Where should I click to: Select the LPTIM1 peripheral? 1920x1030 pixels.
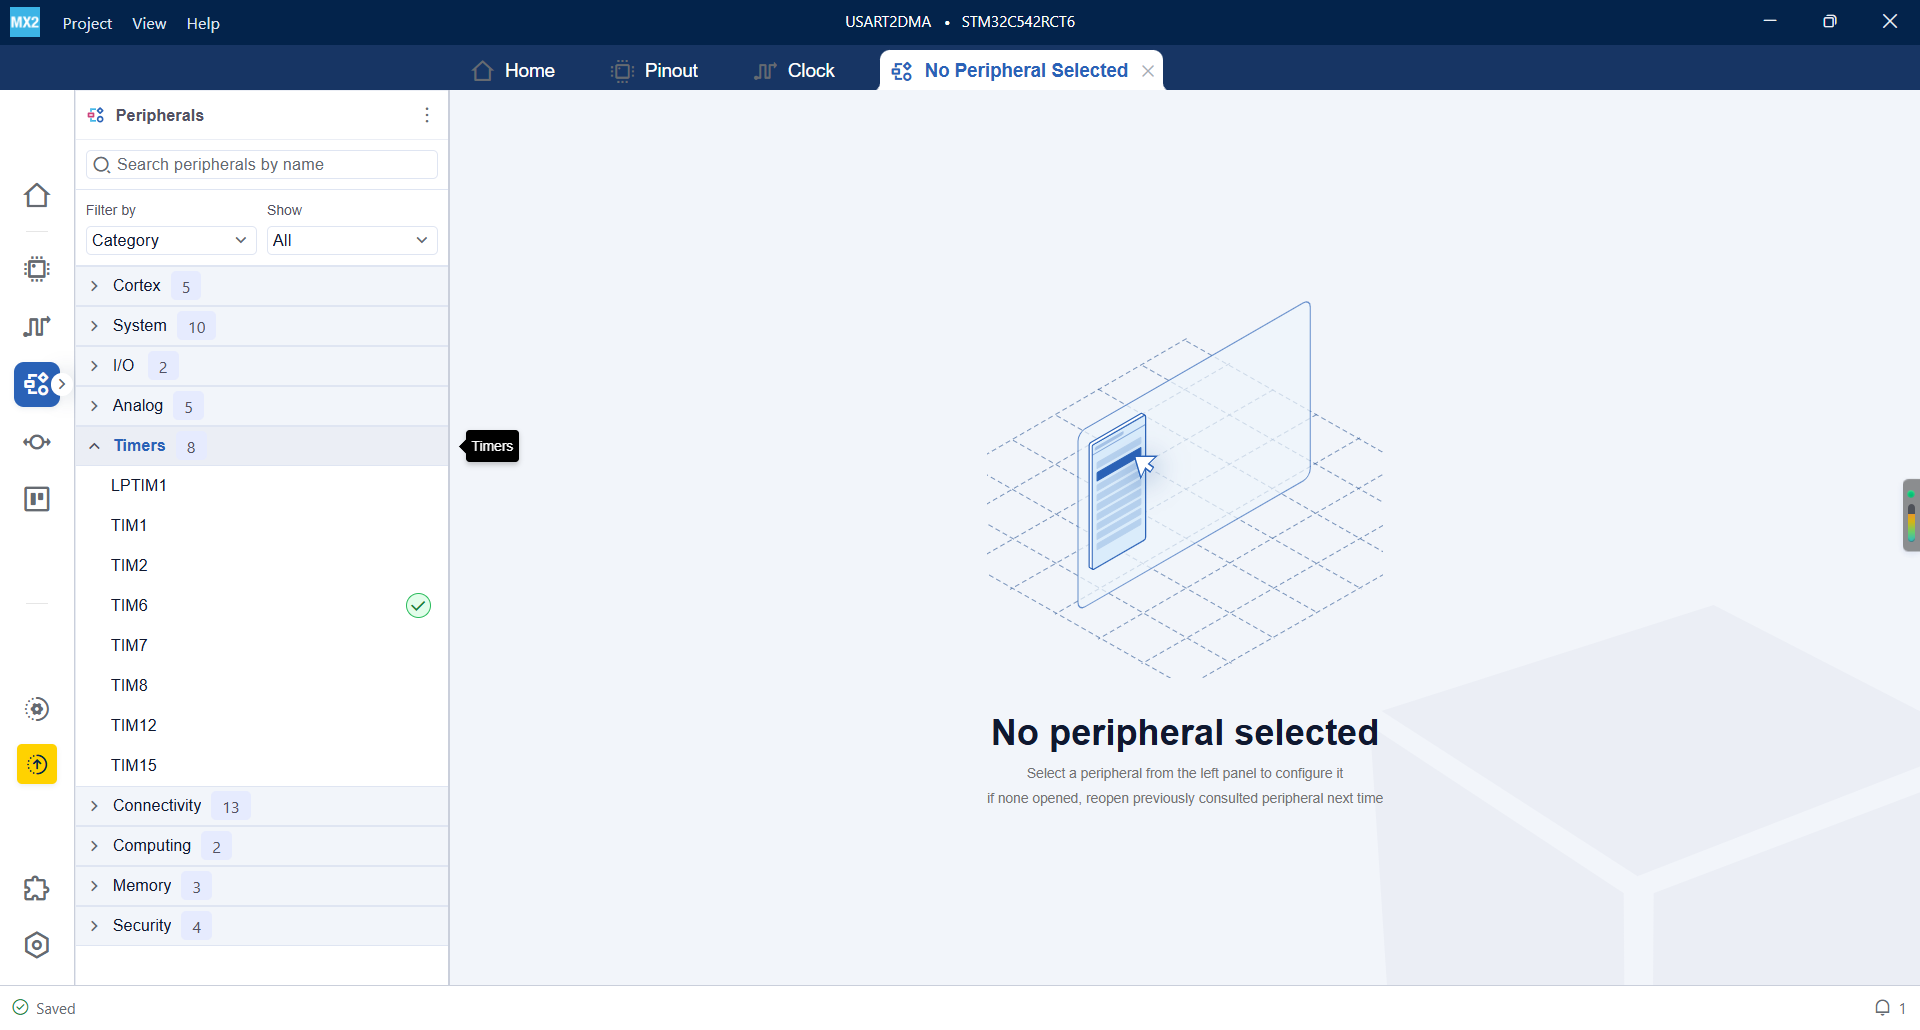coord(261,485)
